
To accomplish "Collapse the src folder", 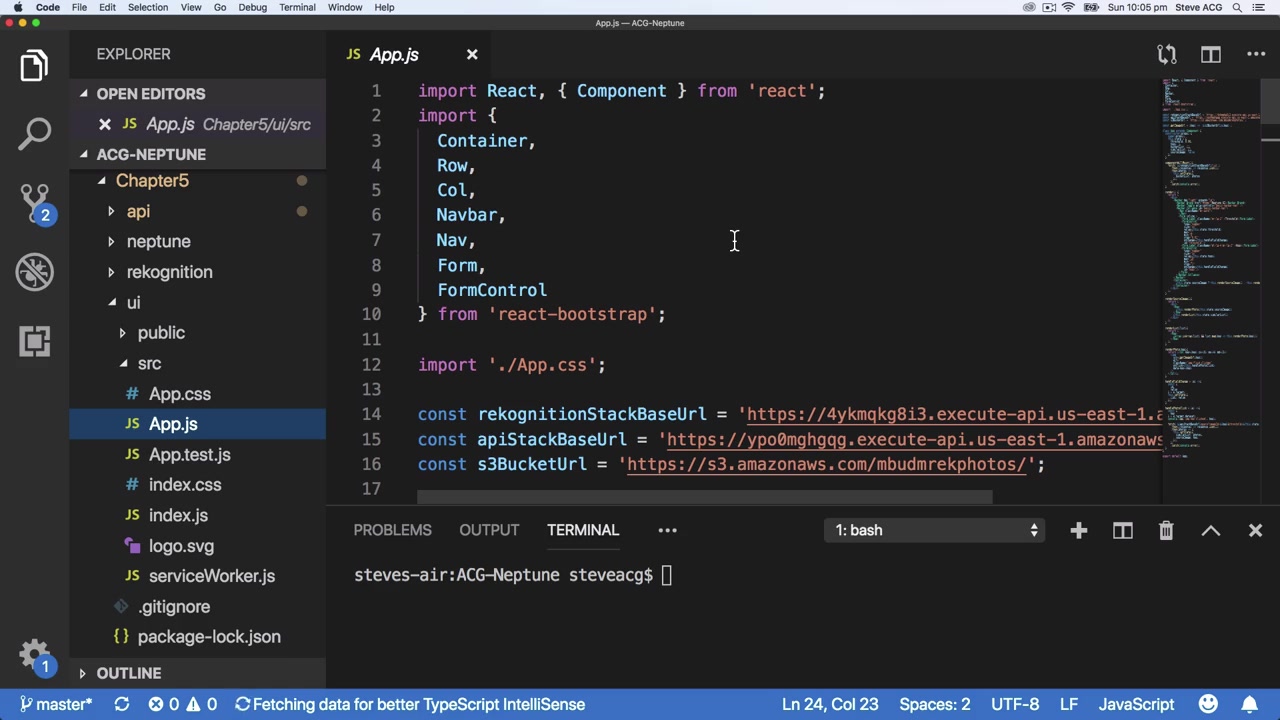I will [149, 363].
